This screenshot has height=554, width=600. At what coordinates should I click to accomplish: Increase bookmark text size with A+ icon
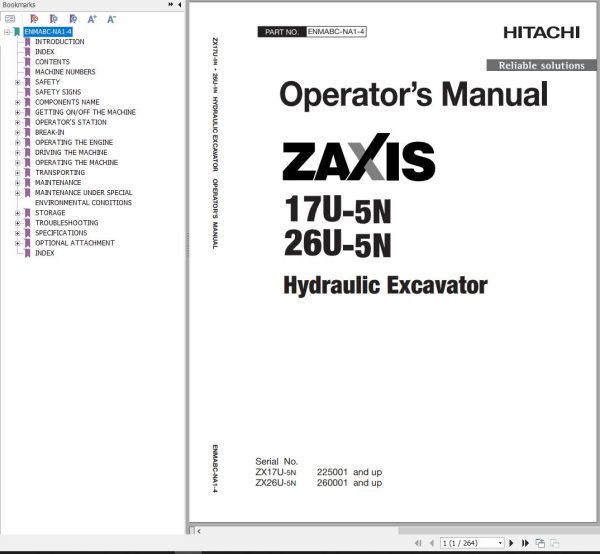pos(92,19)
